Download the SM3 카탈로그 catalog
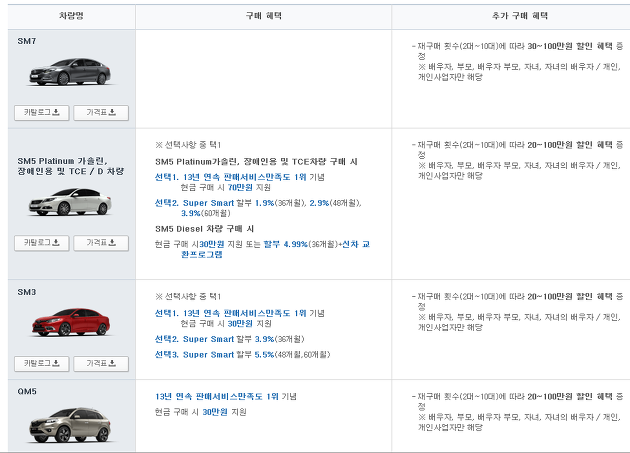Viewport: 630px width, 453px height. pos(42,364)
